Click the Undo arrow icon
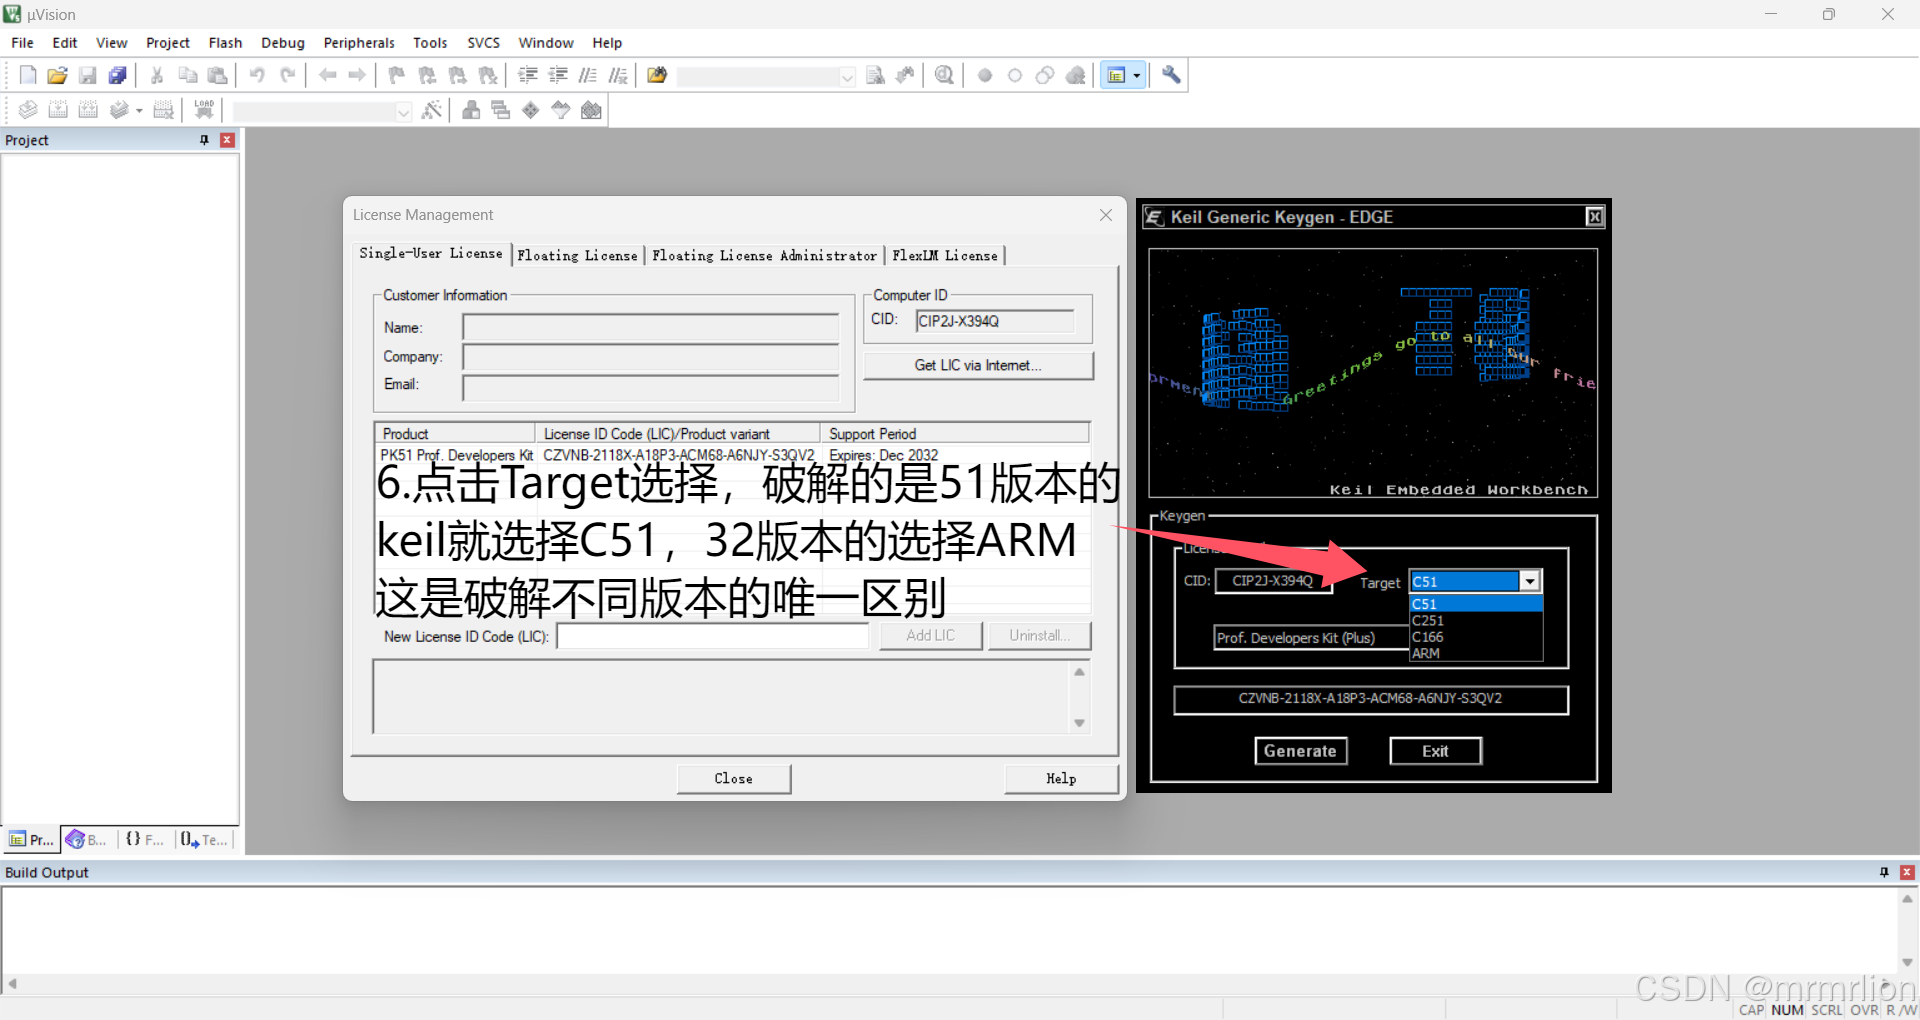 (257, 75)
